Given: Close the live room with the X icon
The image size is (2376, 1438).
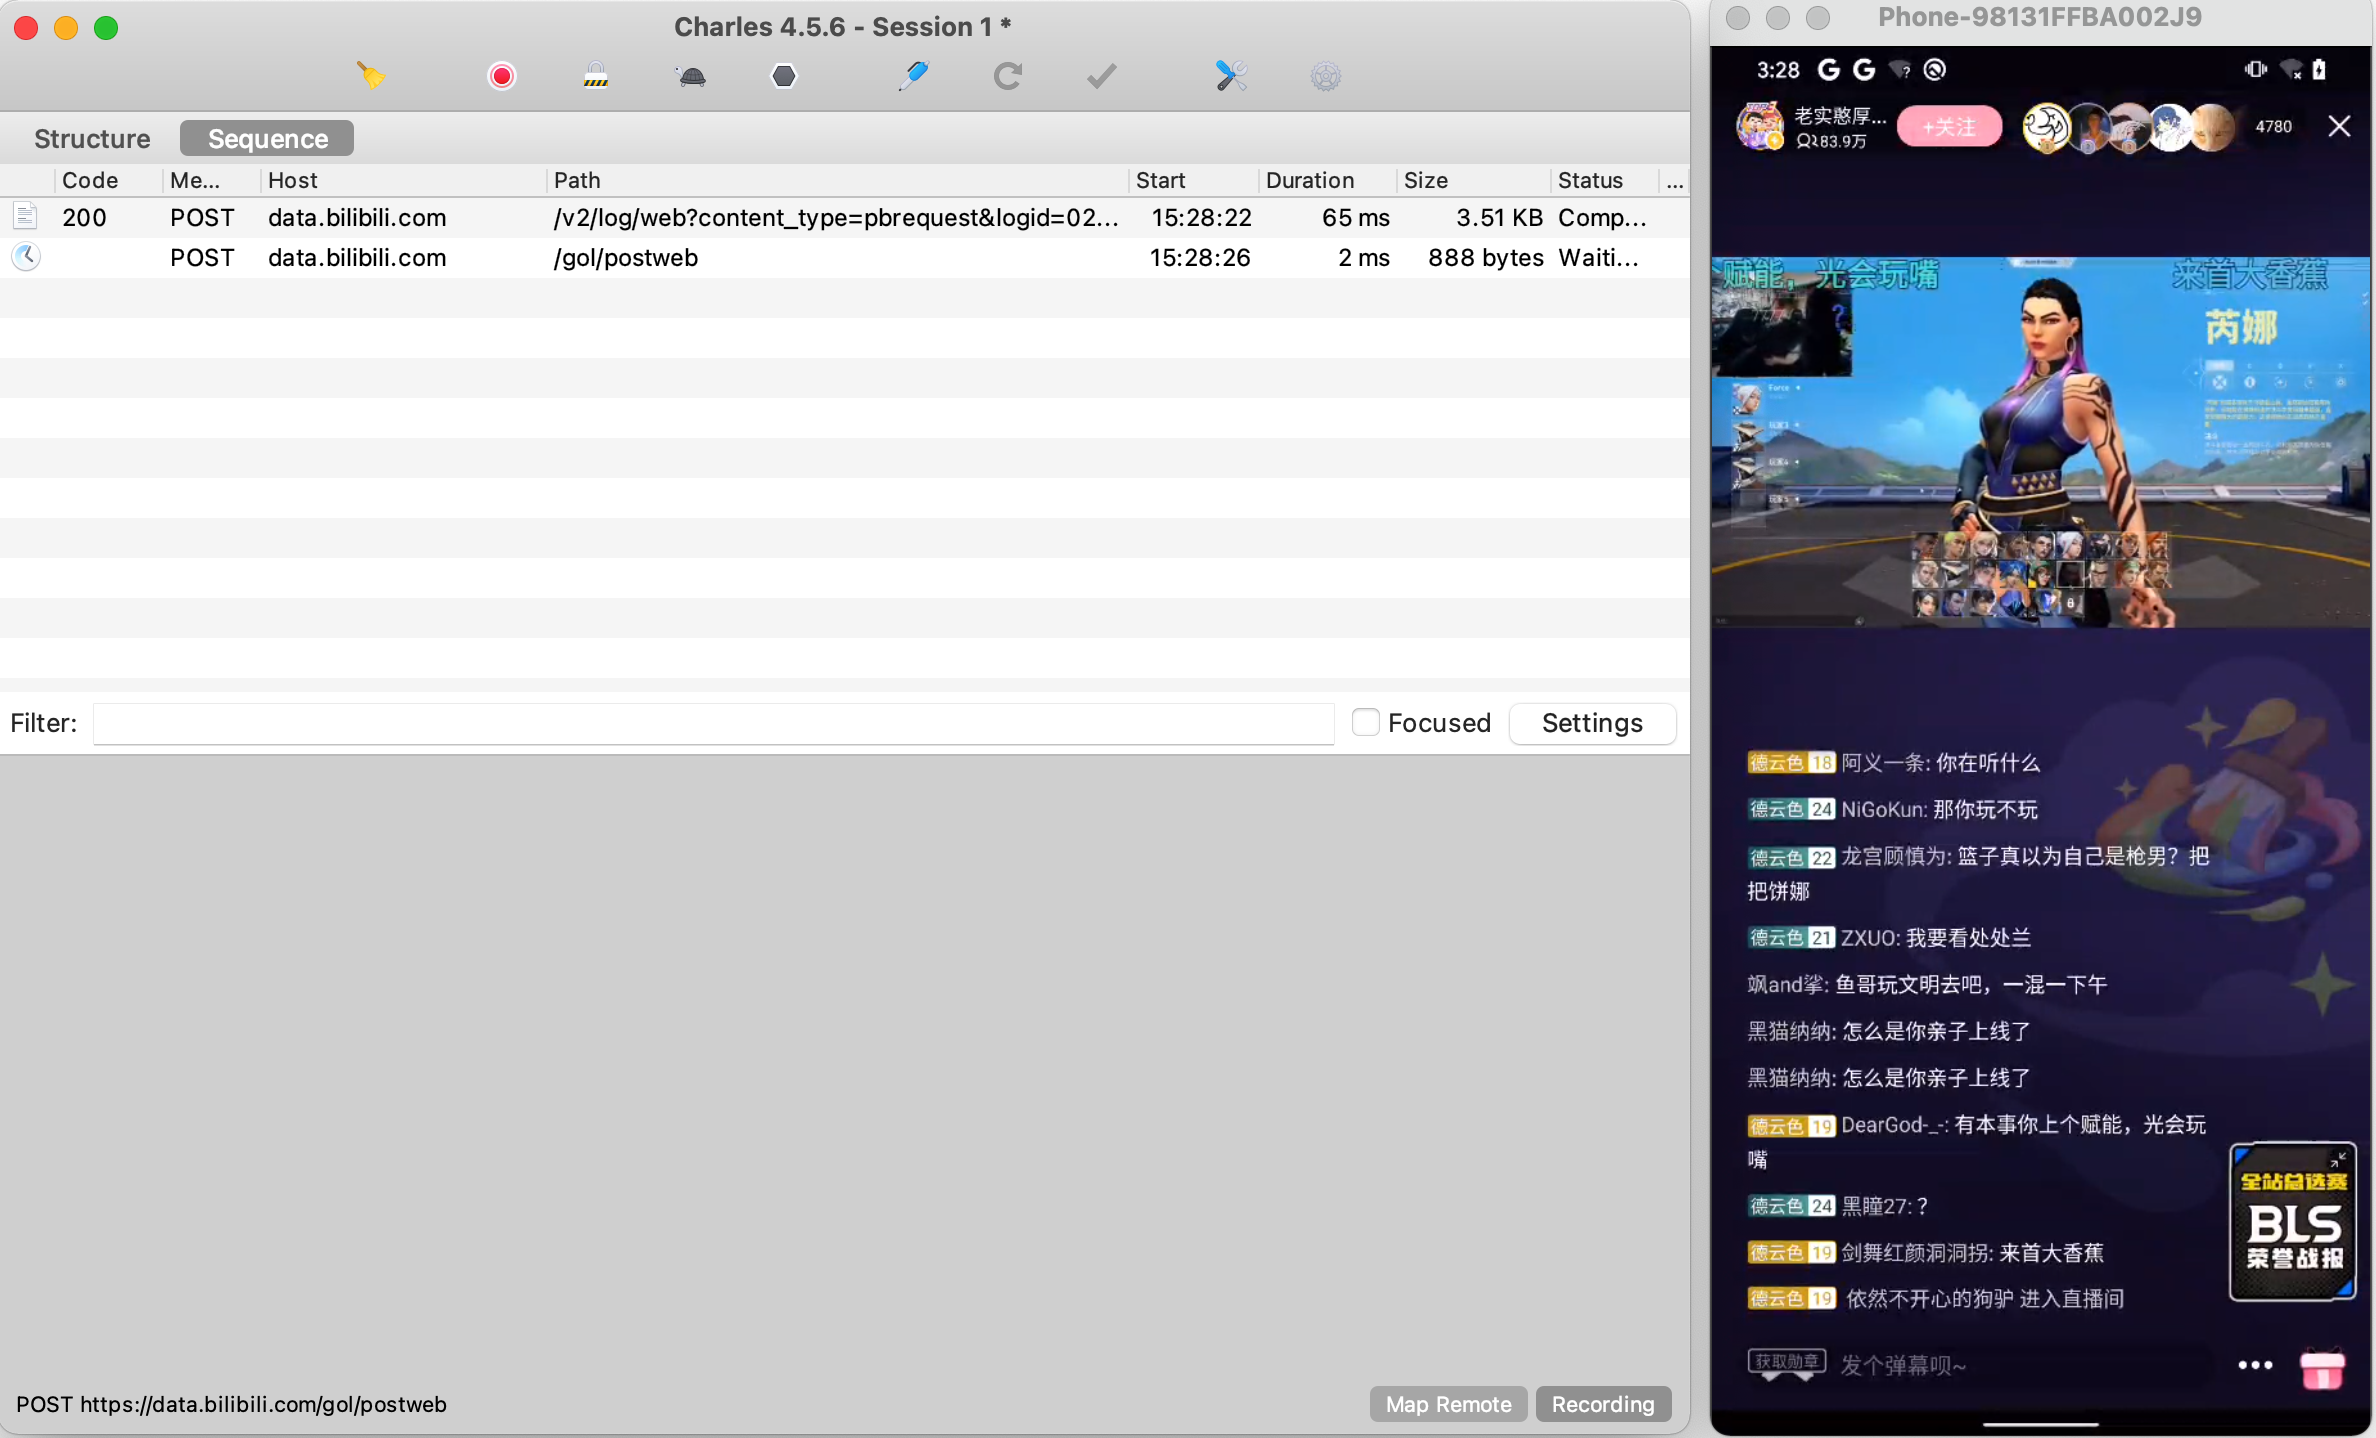Looking at the screenshot, I should click(2339, 126).
